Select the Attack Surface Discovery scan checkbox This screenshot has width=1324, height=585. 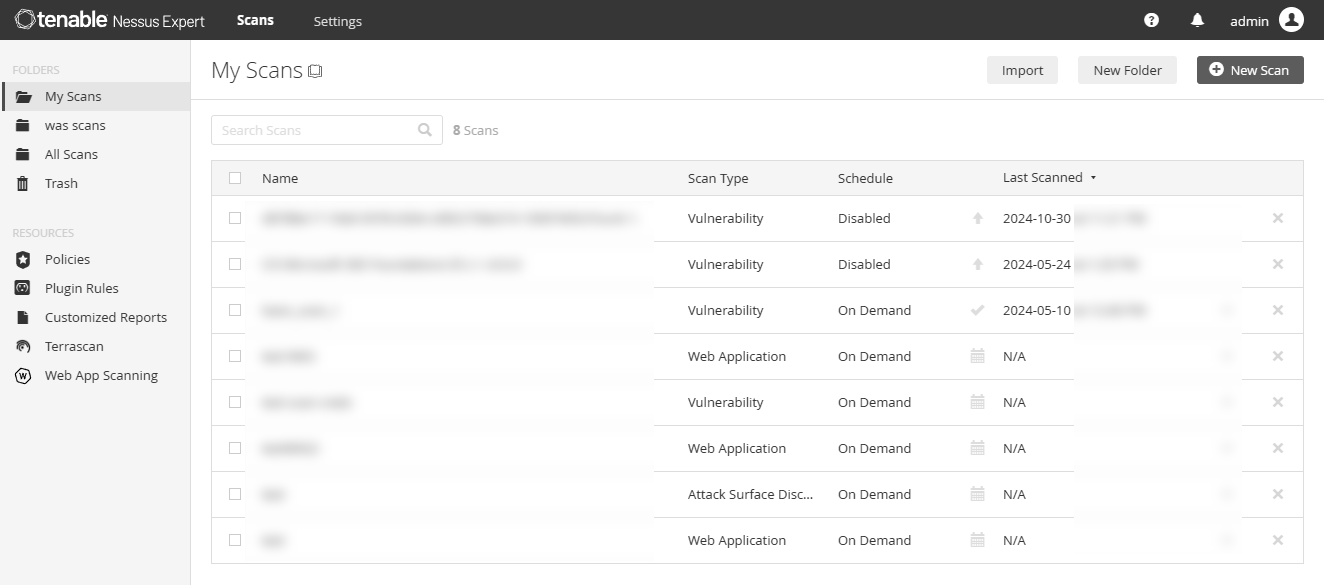coord(235,494)
